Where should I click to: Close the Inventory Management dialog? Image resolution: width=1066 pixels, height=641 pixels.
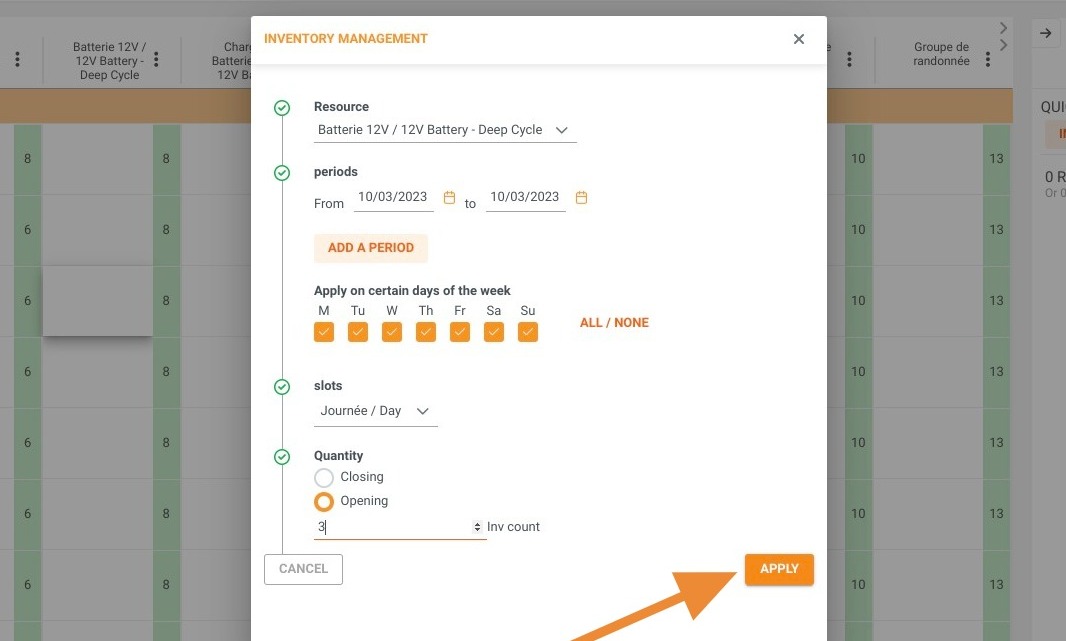pyautogui.click(x=799, y=39)
